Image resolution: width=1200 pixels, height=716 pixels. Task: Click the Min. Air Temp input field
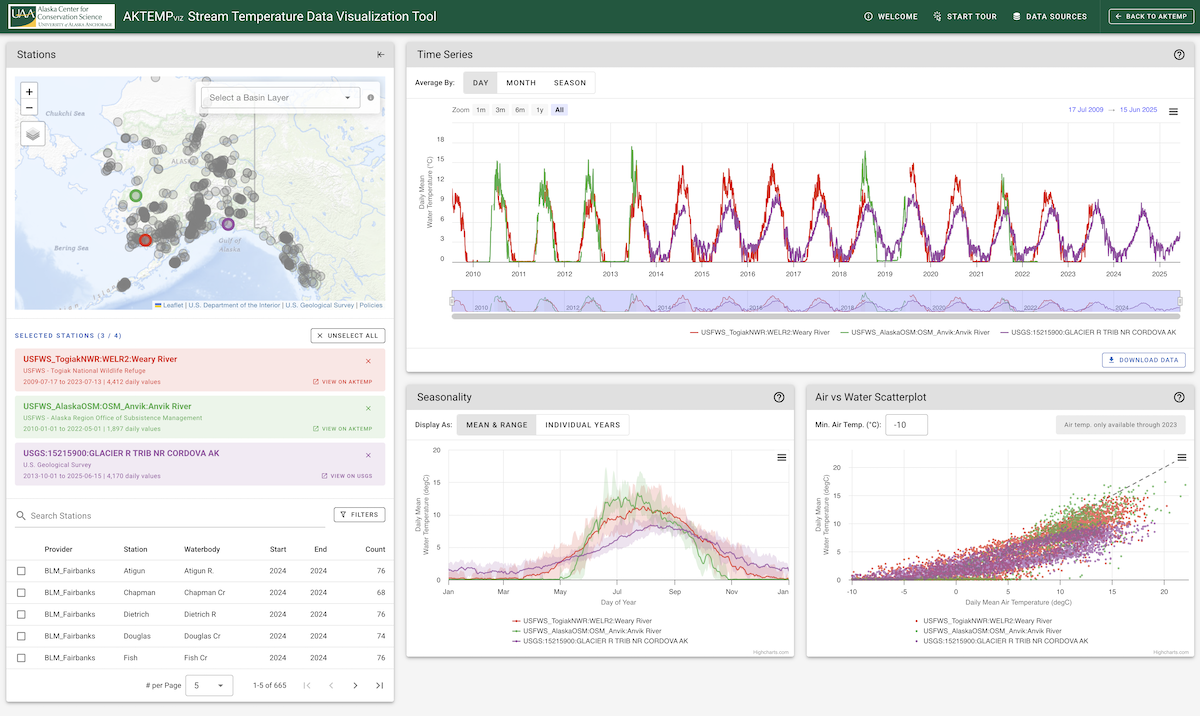coord(907,425)
